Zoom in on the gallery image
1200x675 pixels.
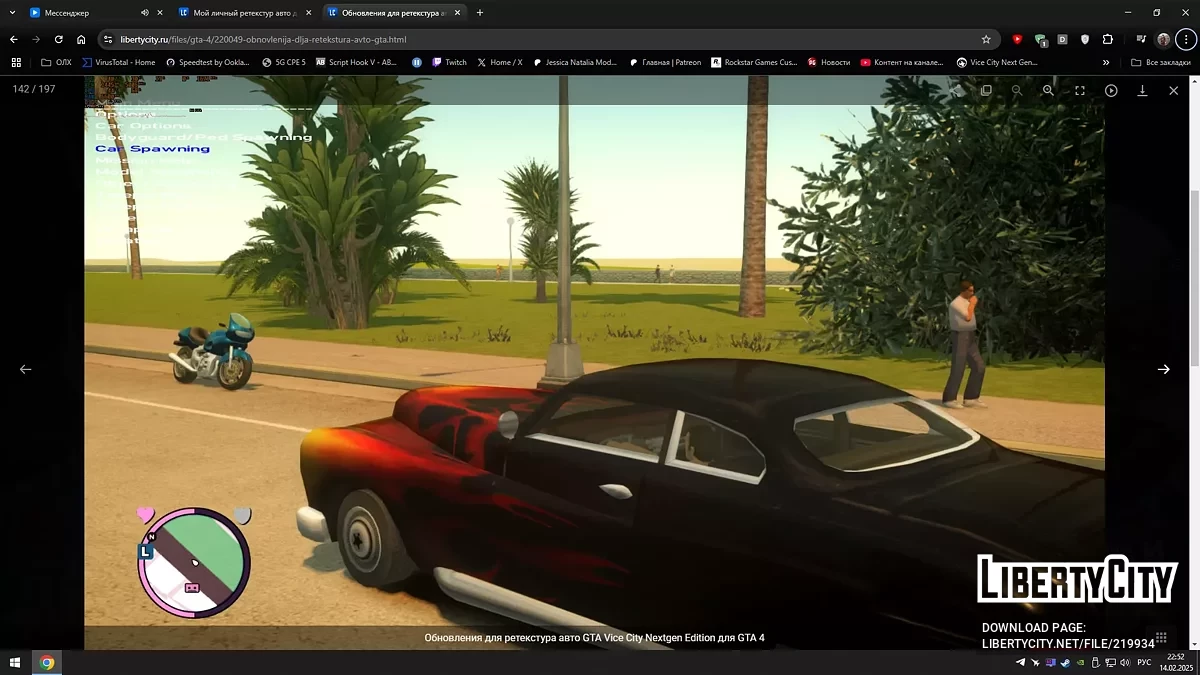[1048, 90]
